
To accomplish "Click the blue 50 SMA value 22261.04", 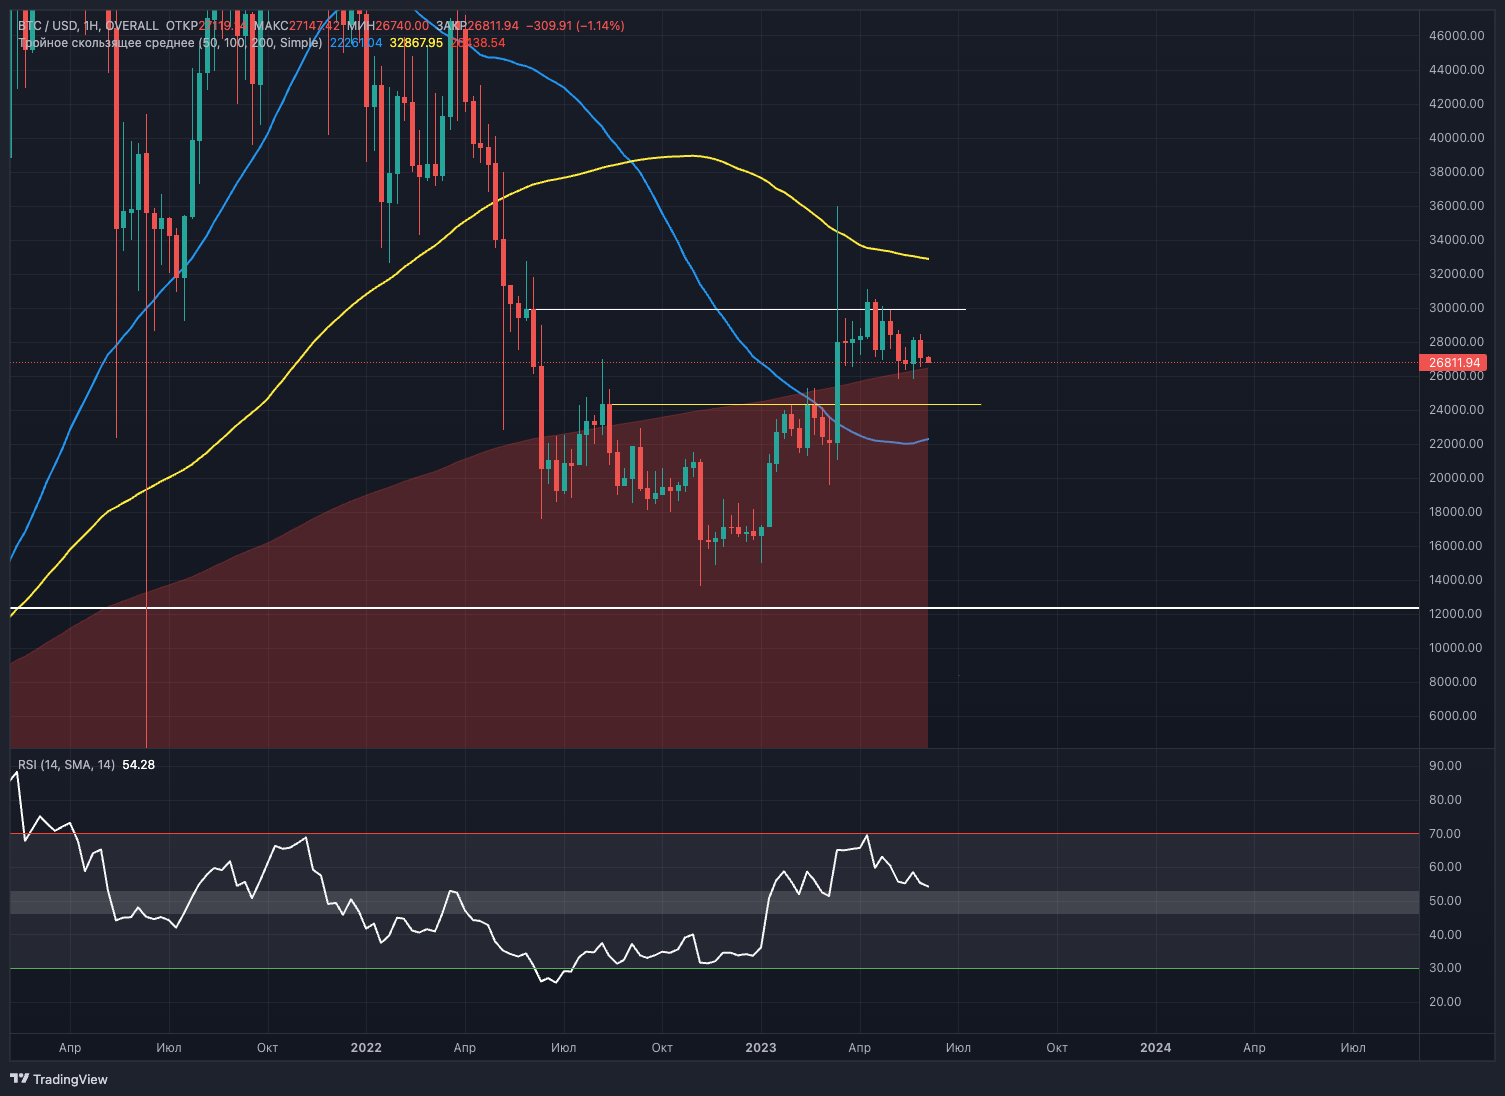I will pyautogui.click(x=355, y=43).
